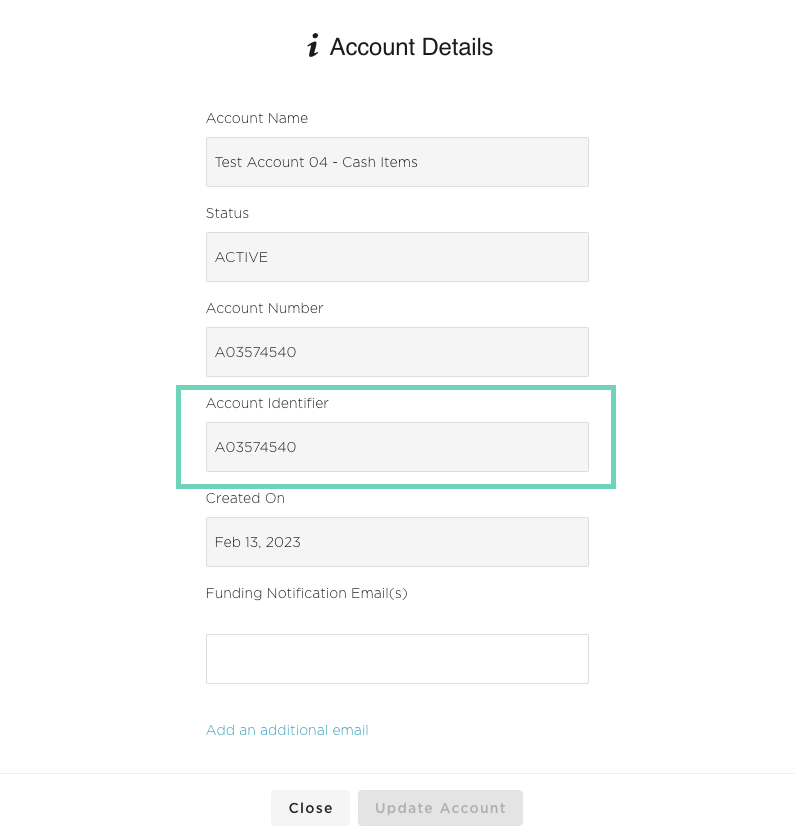Click the info icon beside Account Details
This screenshot has height=839, width=794.
coord(314,46)
